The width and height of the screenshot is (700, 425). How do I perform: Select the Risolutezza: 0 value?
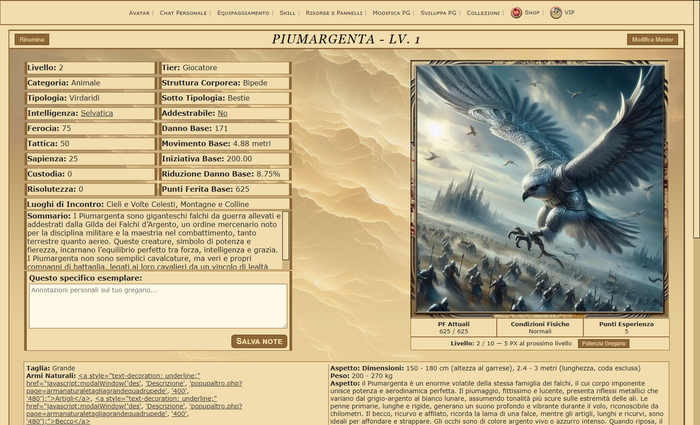pyautogui.click(x=90, y=189)
